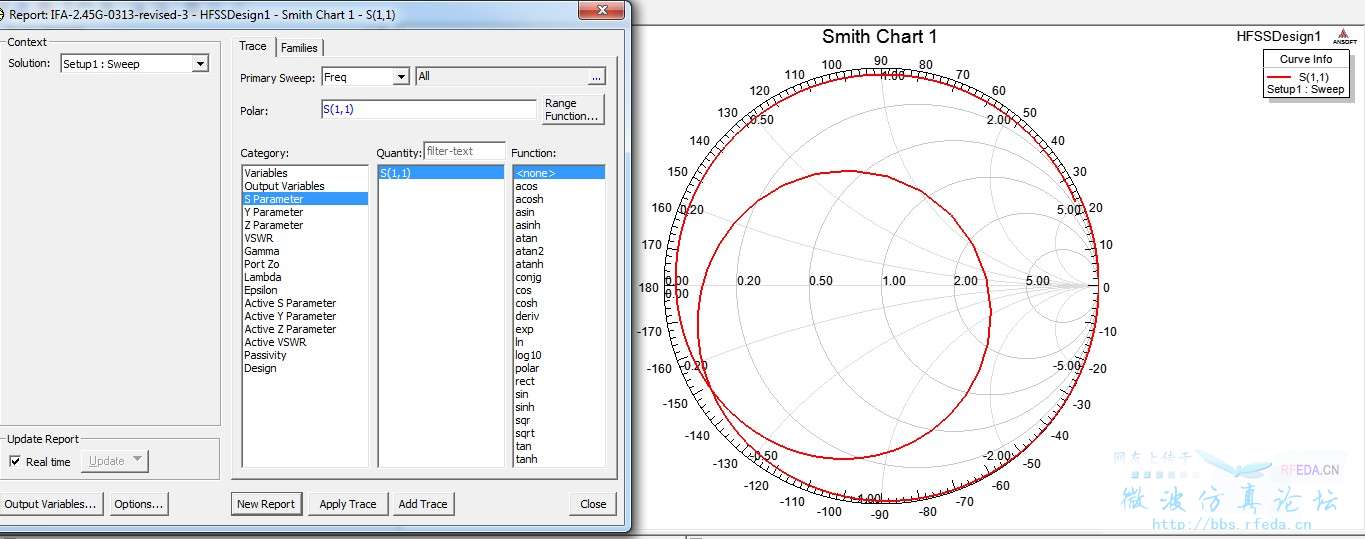
Task: Select Lambda category
Action: point(305,277)
